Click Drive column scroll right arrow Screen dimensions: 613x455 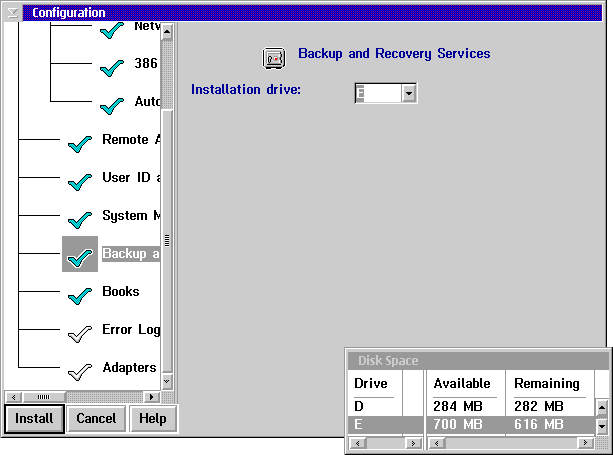[x=413, y=443]
